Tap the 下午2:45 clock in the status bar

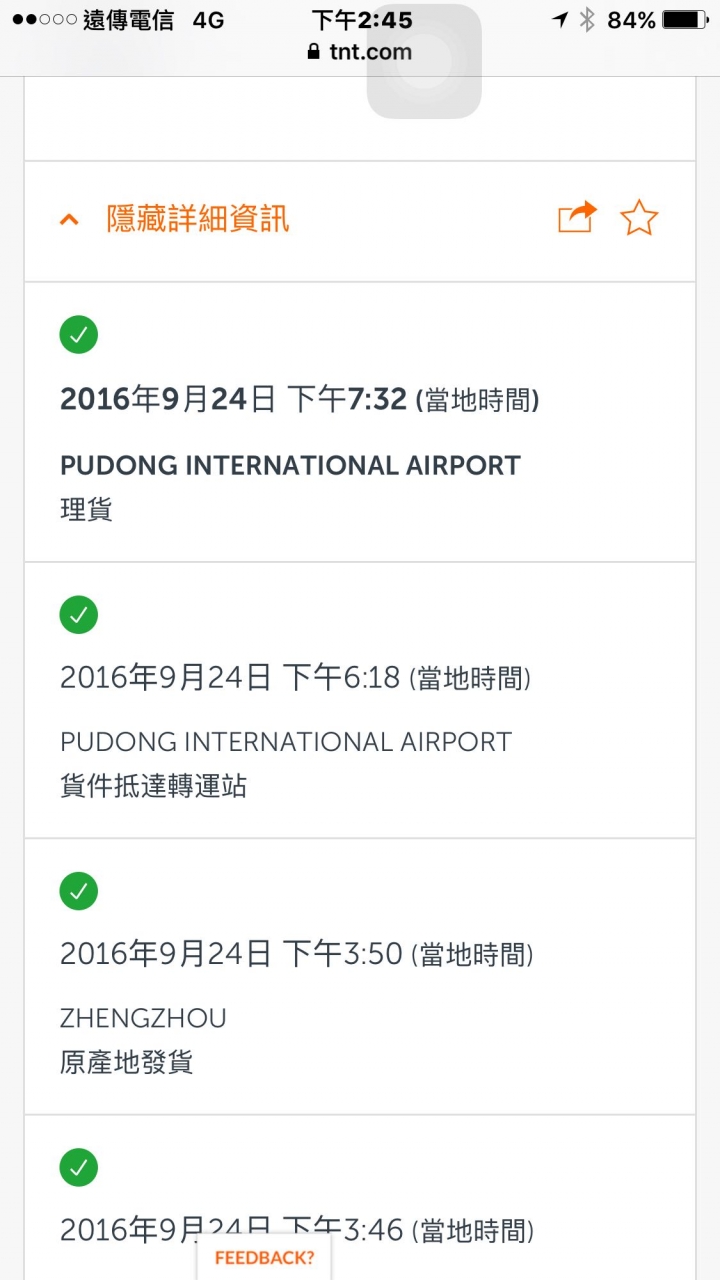pos(361,19)
